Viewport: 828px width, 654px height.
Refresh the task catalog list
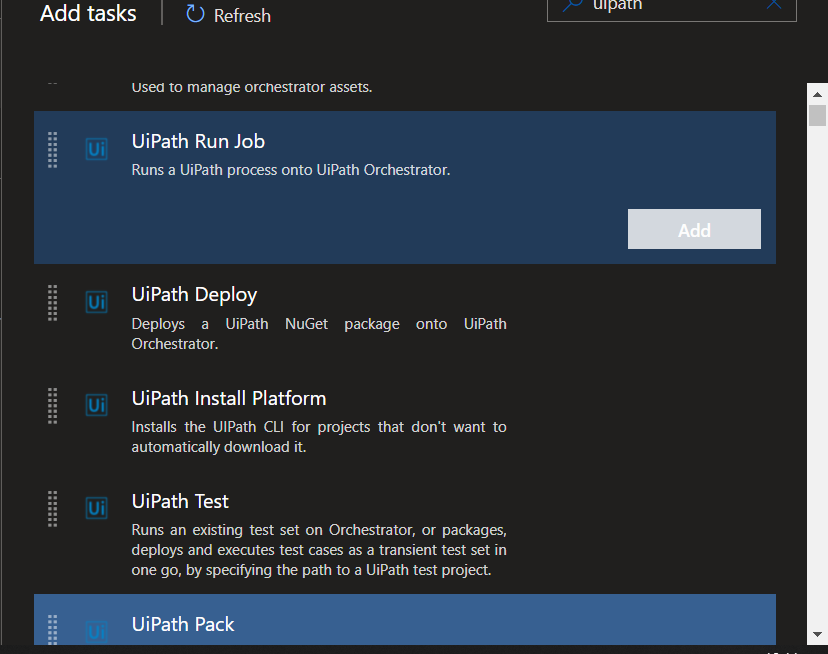coord(227,15)
